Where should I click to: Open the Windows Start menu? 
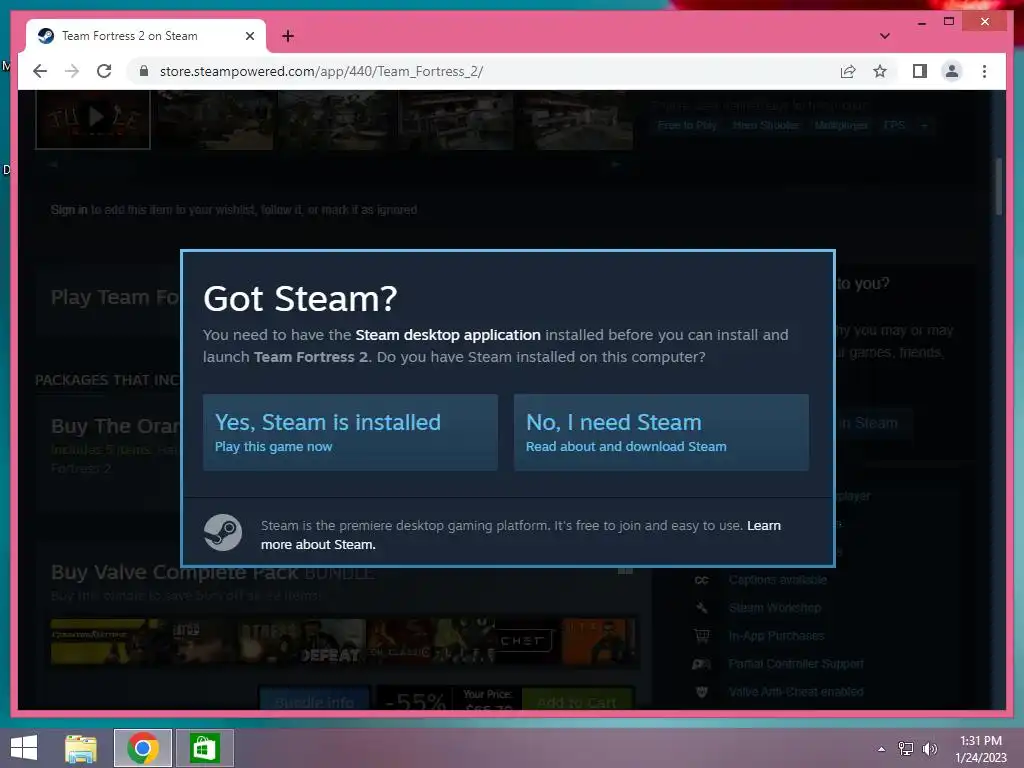pos(24,748)
